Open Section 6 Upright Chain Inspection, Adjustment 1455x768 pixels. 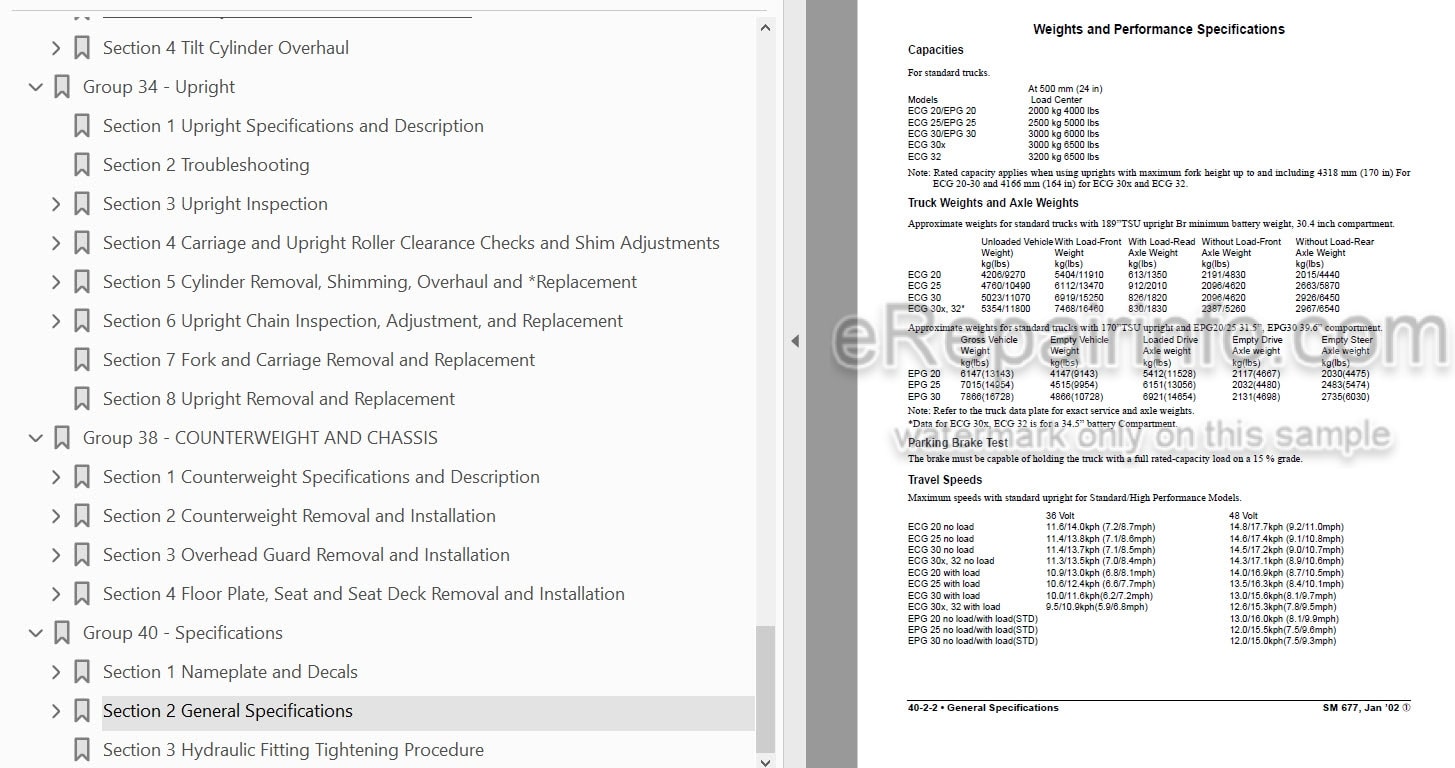coord(363,321)
